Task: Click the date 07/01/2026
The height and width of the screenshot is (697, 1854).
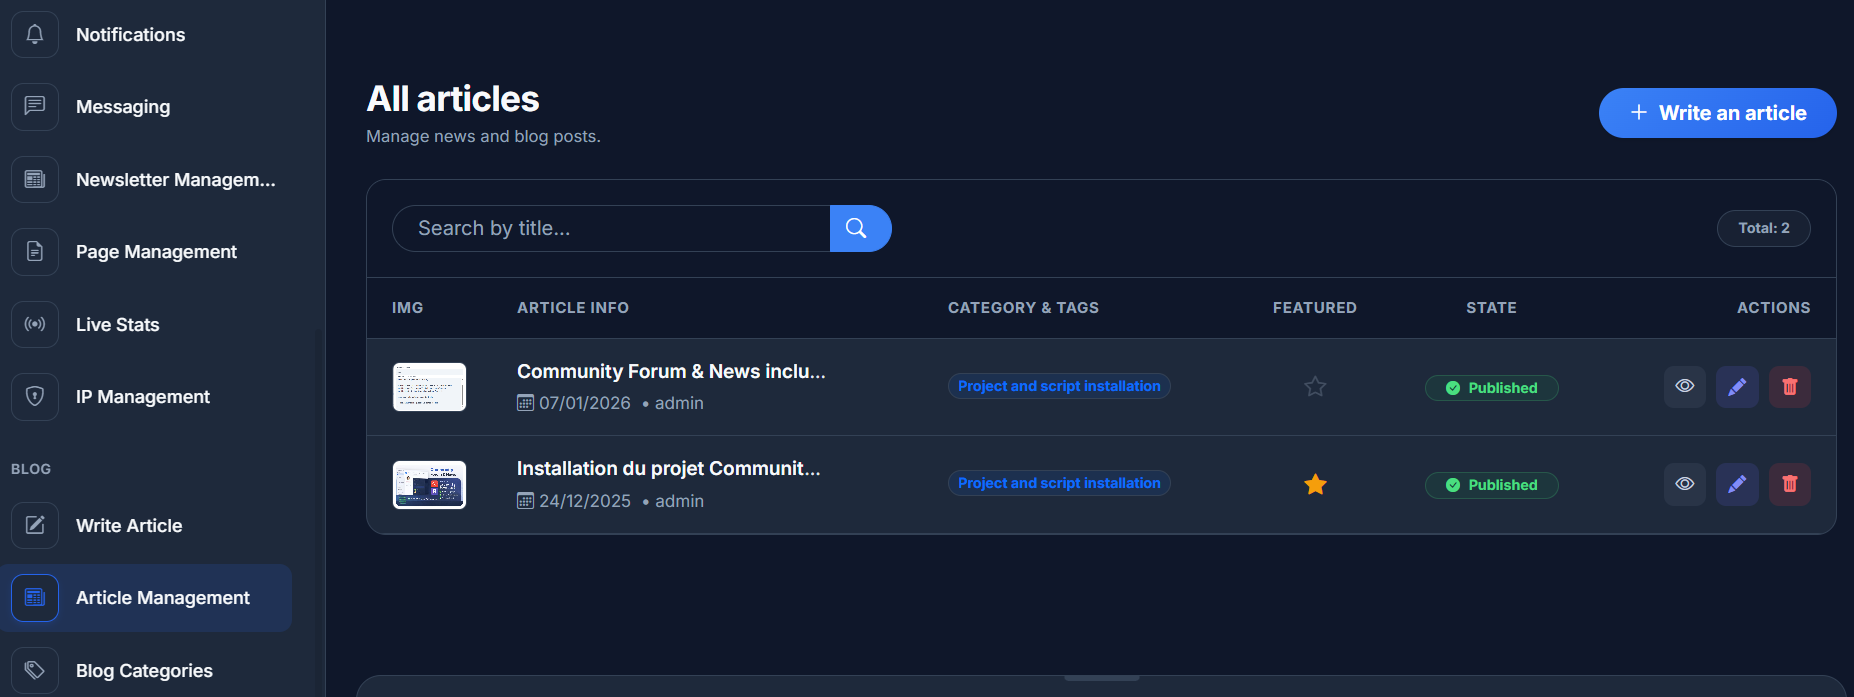Action: point(585,403)
